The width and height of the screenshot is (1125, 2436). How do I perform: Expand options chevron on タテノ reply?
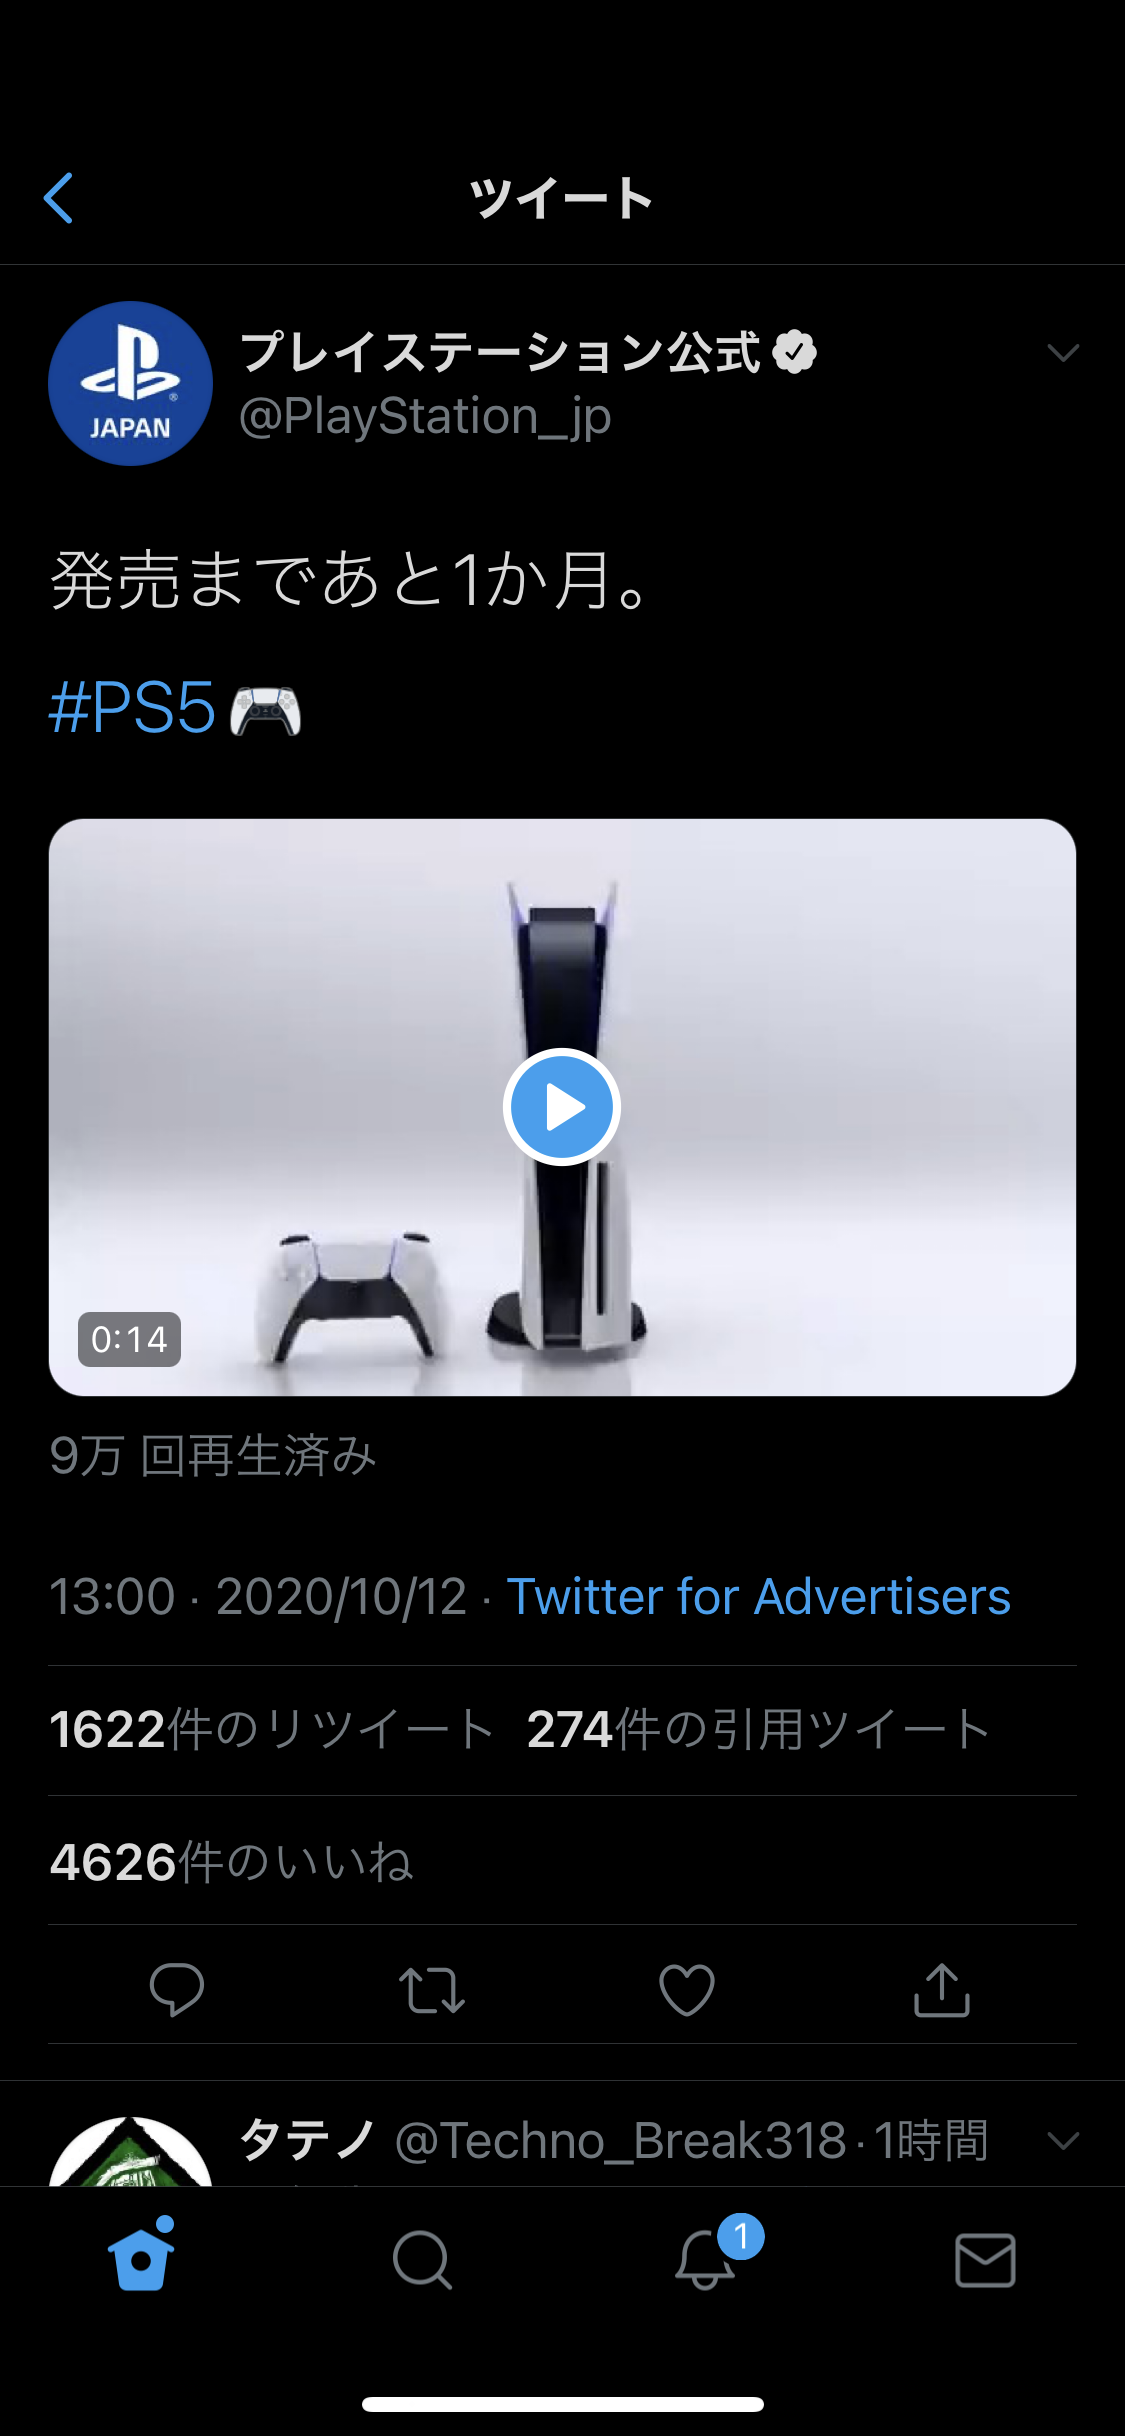[x=1063, y=2140]
